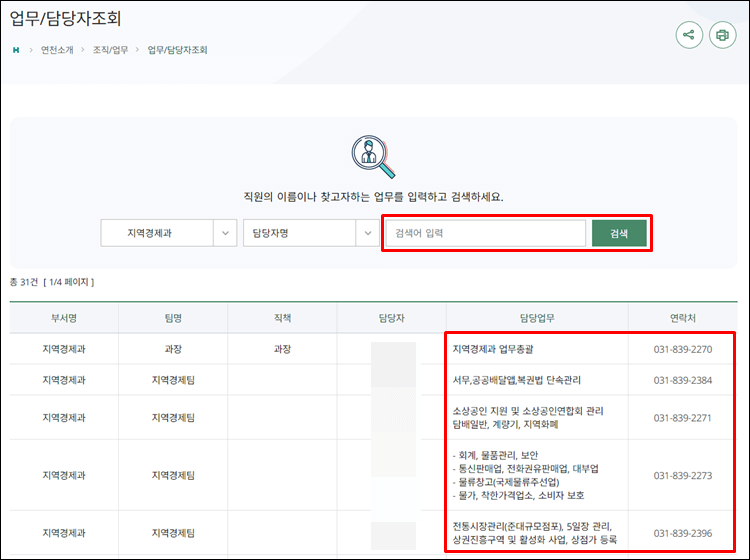Screen dimensions: 750x560
Task: Open 업무/담당자조회 breadcrumb link
Action: [x=177, y=50]
